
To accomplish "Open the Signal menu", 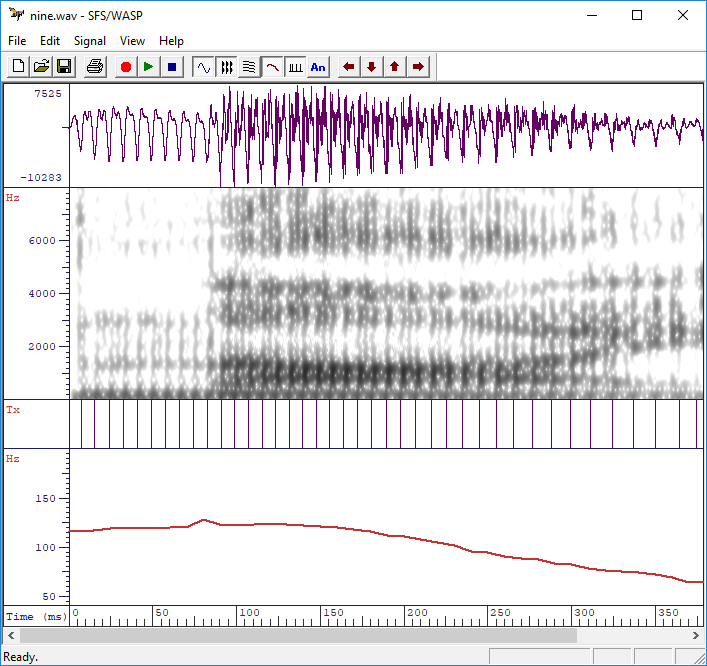I will pyautogui.click(x=90, y=41).
